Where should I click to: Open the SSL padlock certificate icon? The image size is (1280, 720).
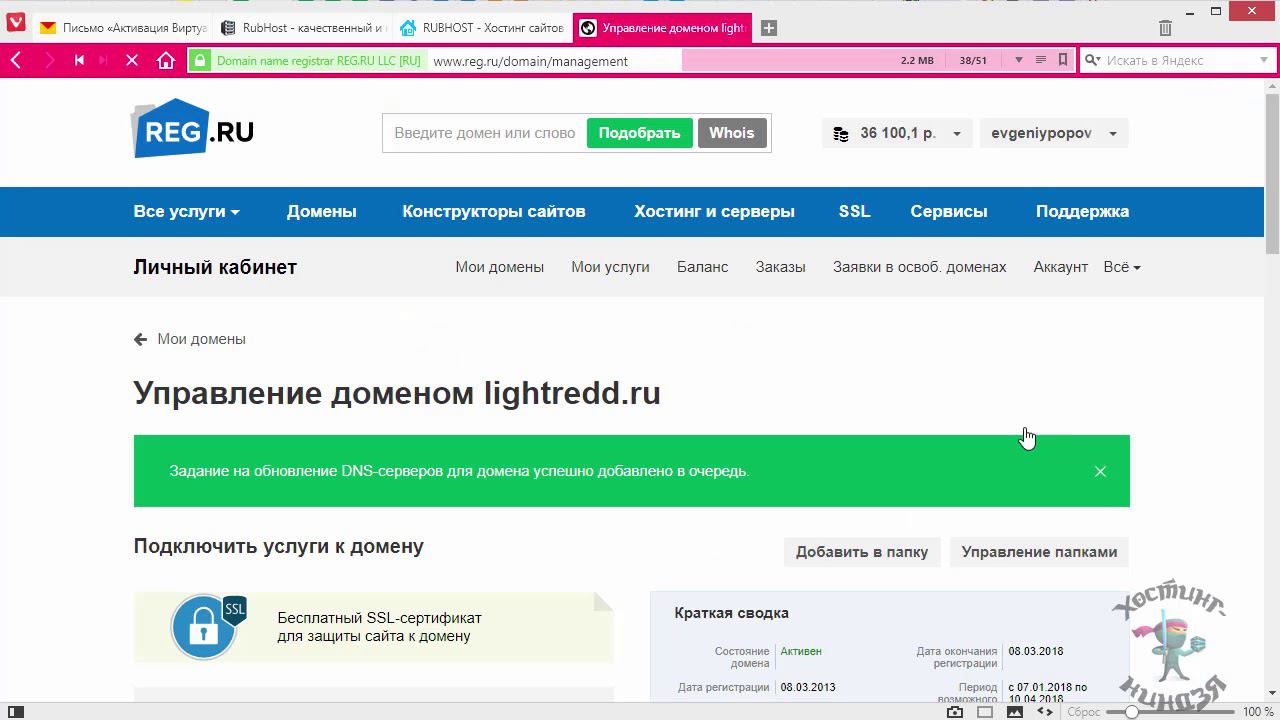tap(207, 627)
